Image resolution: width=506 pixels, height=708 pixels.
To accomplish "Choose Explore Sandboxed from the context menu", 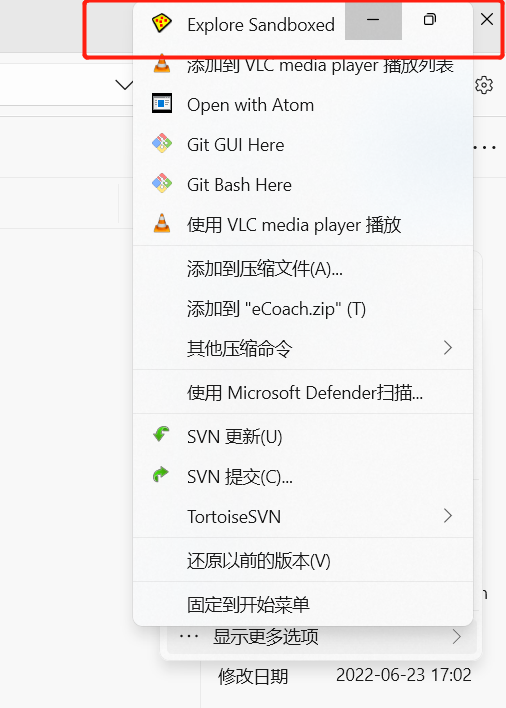I will 261,25.
